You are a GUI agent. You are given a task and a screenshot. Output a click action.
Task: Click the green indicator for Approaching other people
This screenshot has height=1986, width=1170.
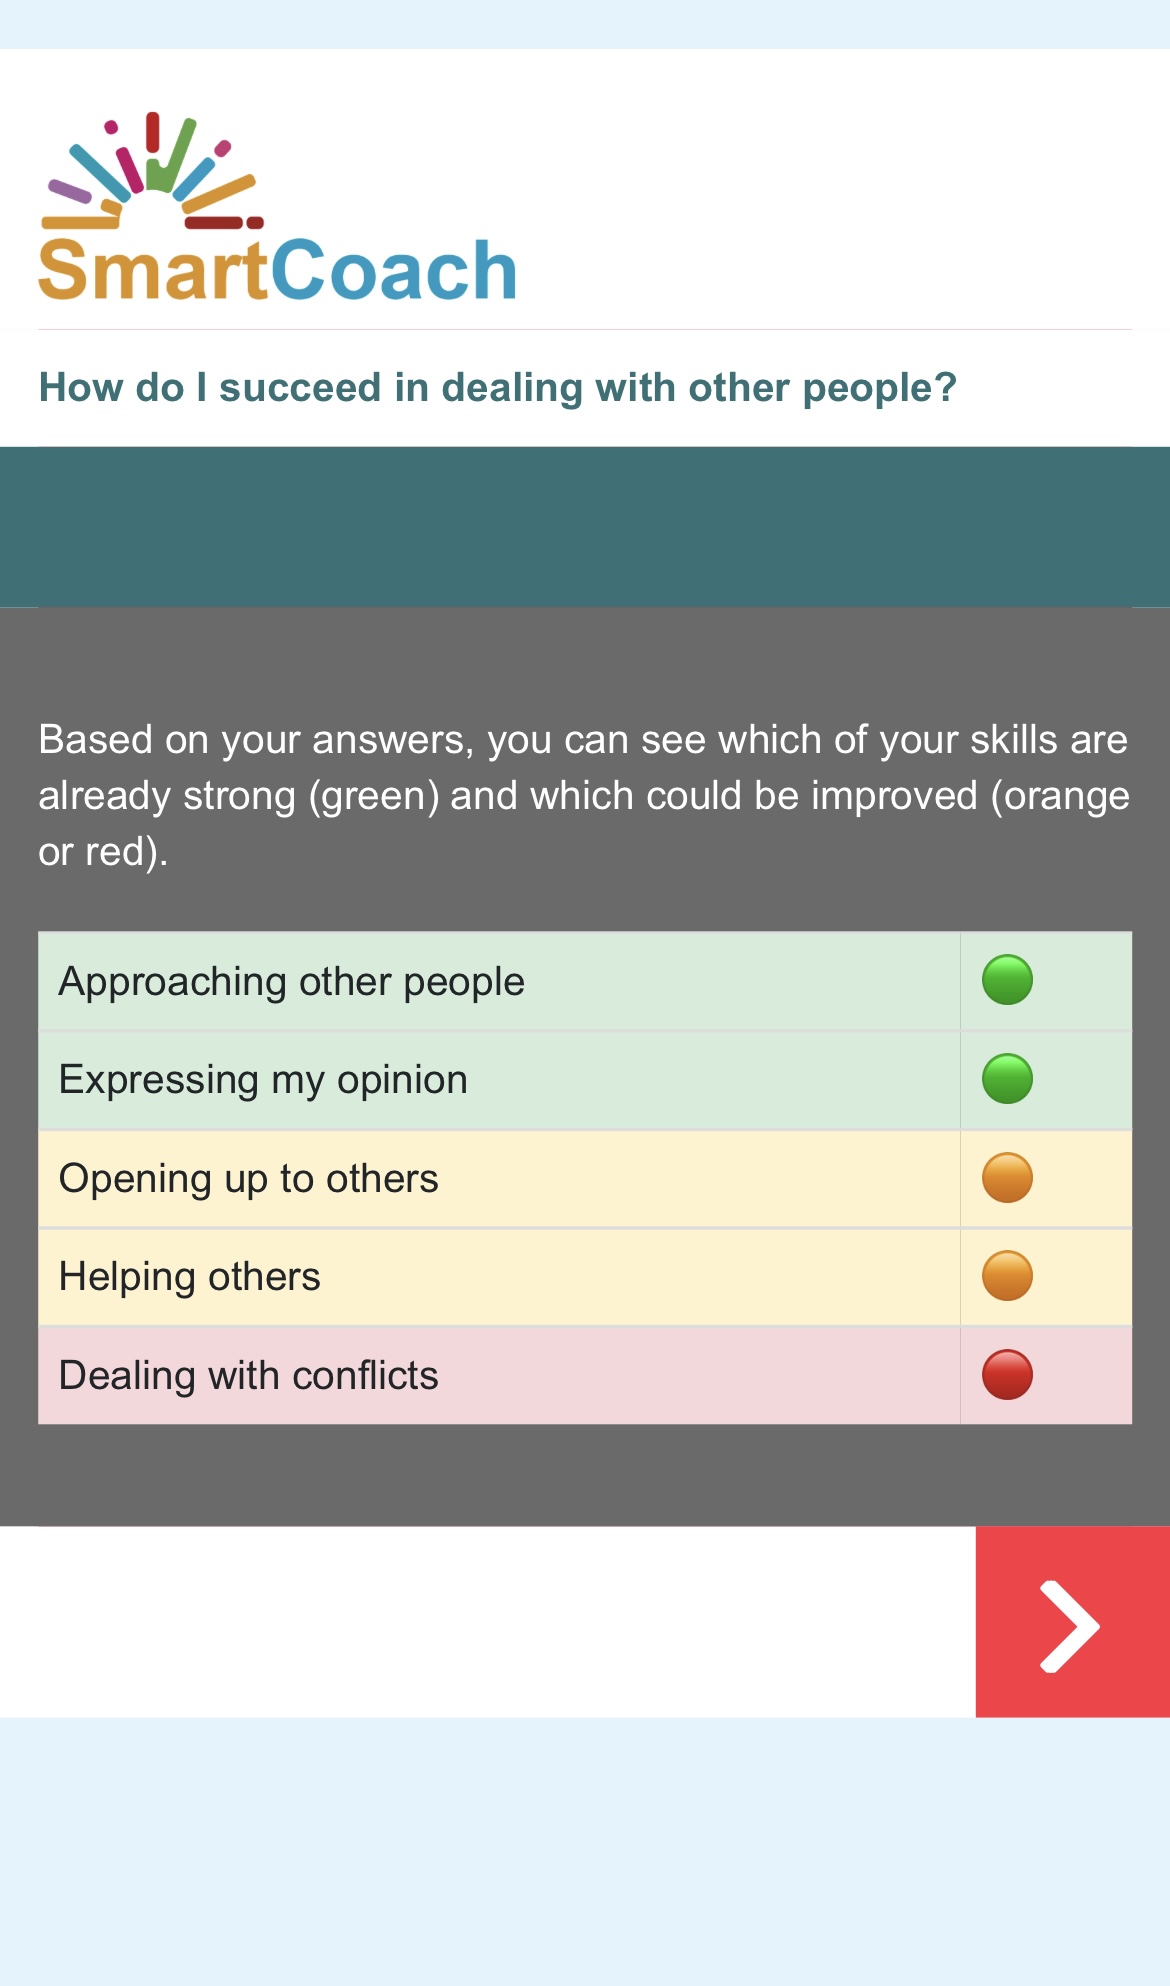click(x=1007, y=980)
